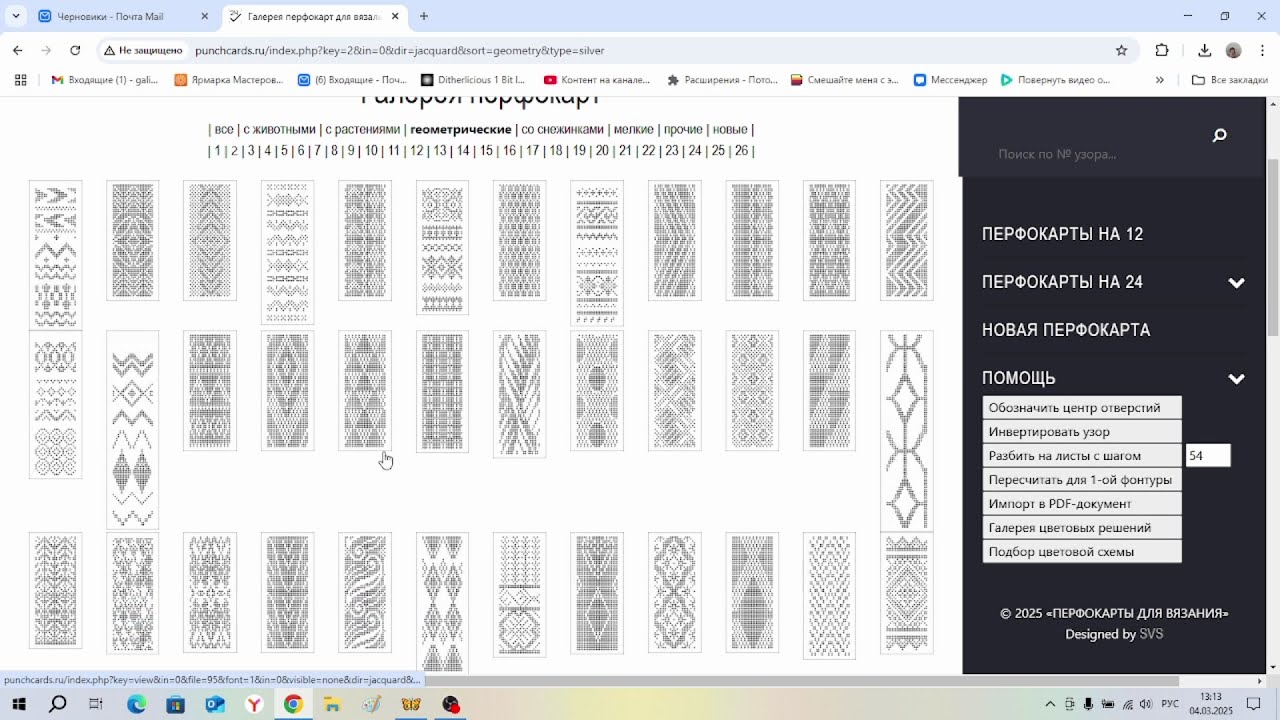The width and height of the screenshot is (1280, 720).
Task: Open Yandex Browser from the taskbar
Action: [254, 705]
